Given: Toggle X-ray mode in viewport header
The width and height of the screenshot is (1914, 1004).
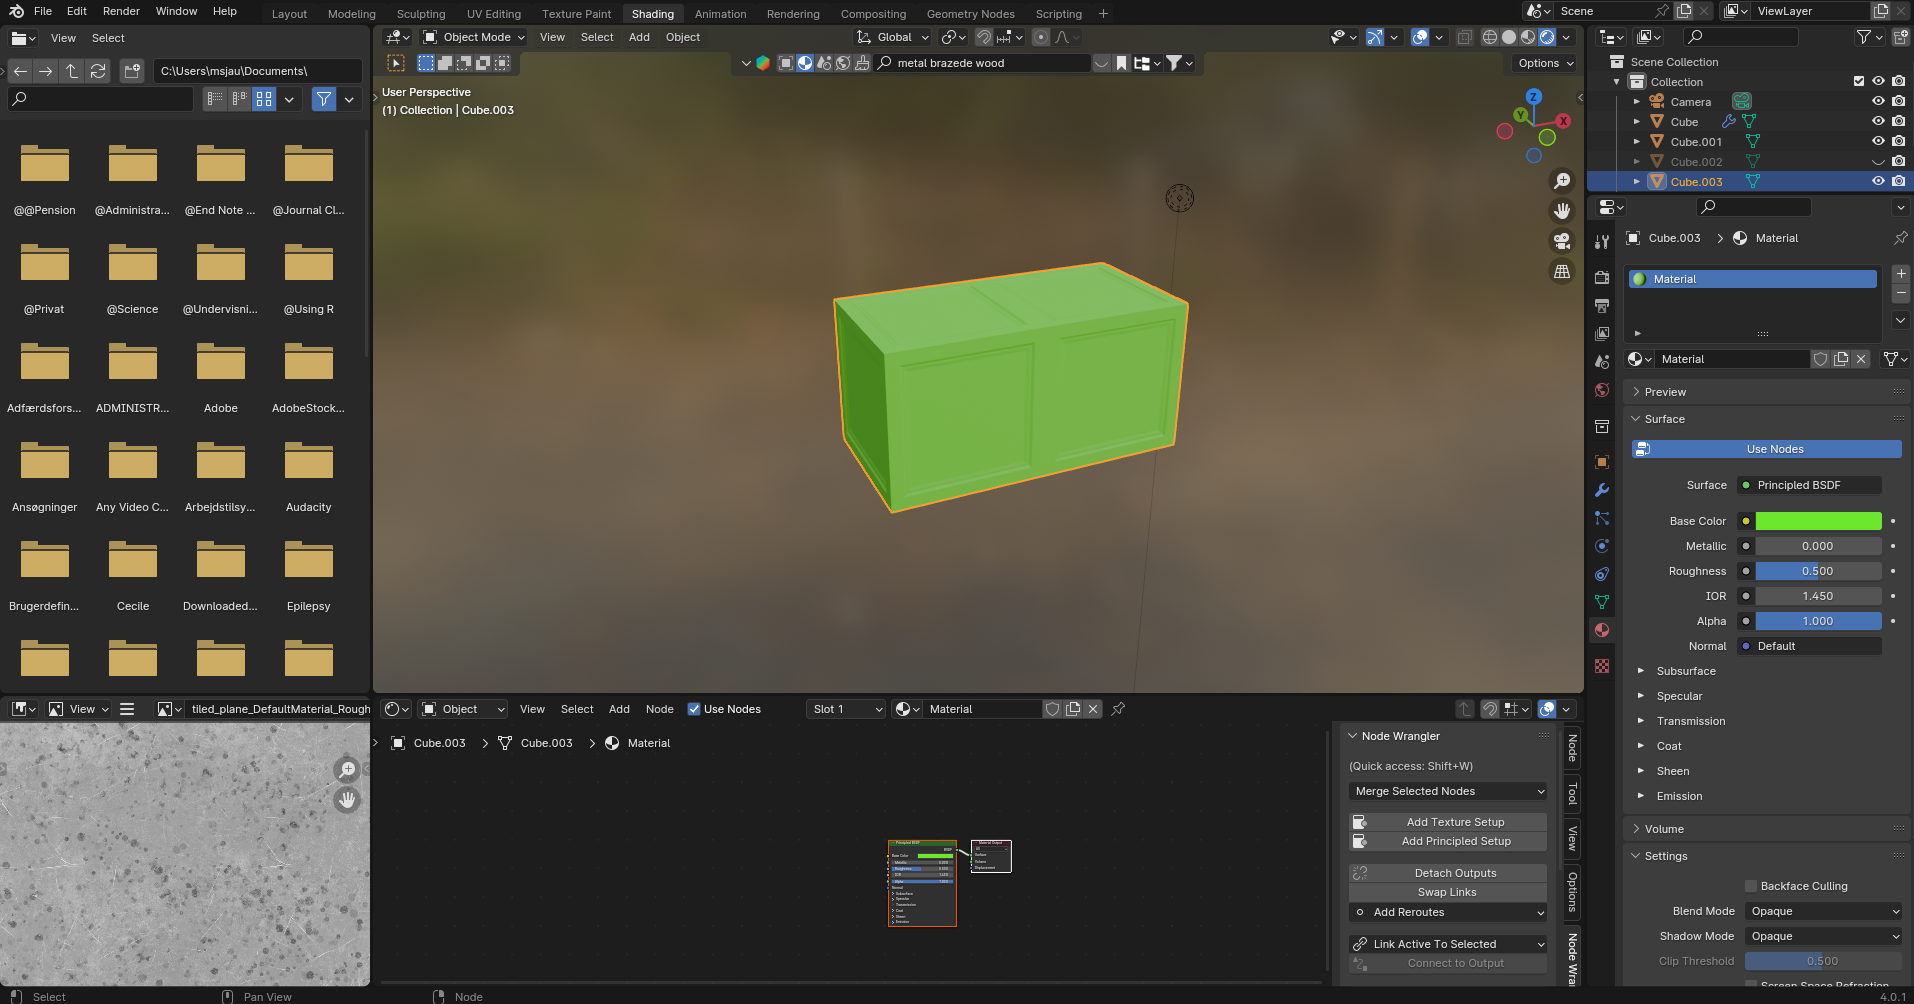Looking at the screenshot, I should (x=1464, y=37).
